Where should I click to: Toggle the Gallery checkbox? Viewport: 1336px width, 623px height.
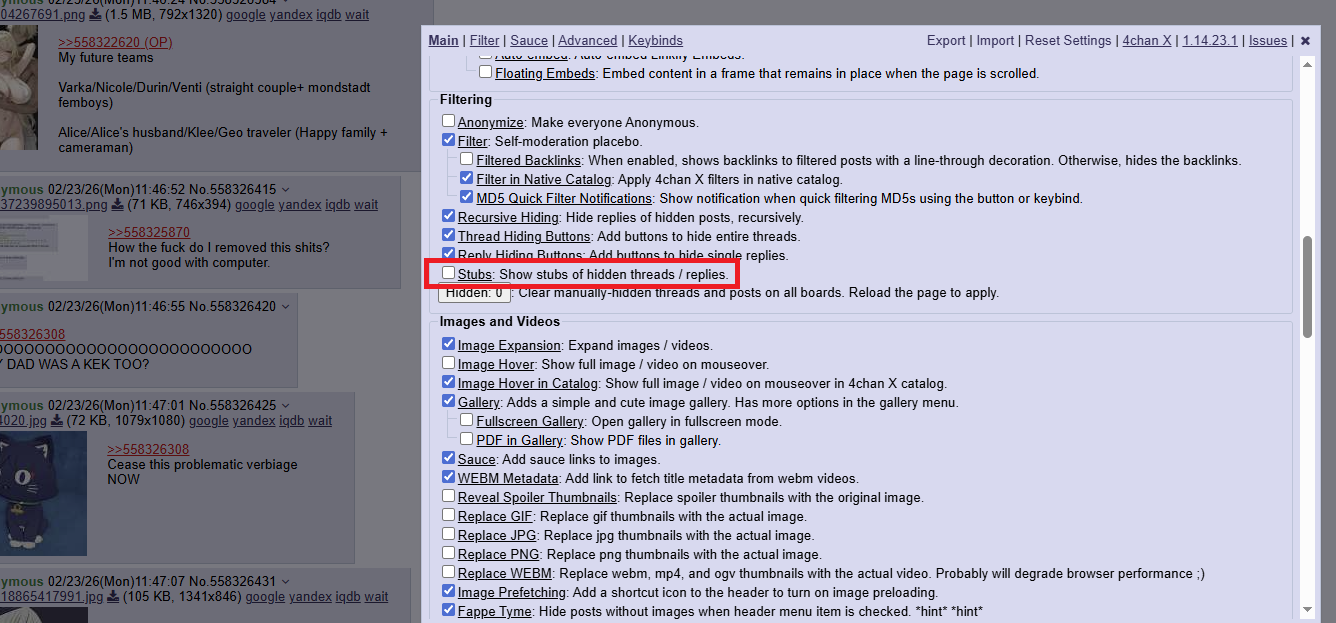pos(449,402)
